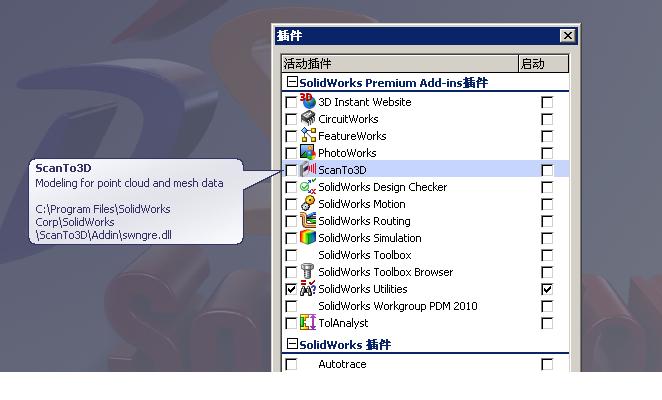This screenshot has width=662, height=400.
Task: Enable SolidWorks Simulation startup checkbox
Action: click(x=547, y=238)
